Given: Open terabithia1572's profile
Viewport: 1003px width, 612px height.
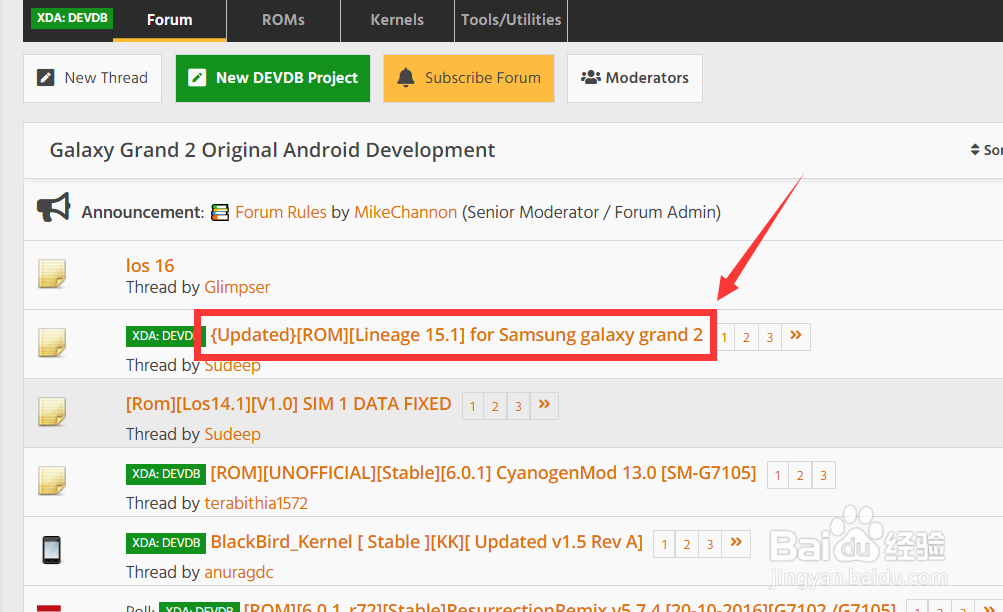Looking at the screenshot, I should (256, 503).
